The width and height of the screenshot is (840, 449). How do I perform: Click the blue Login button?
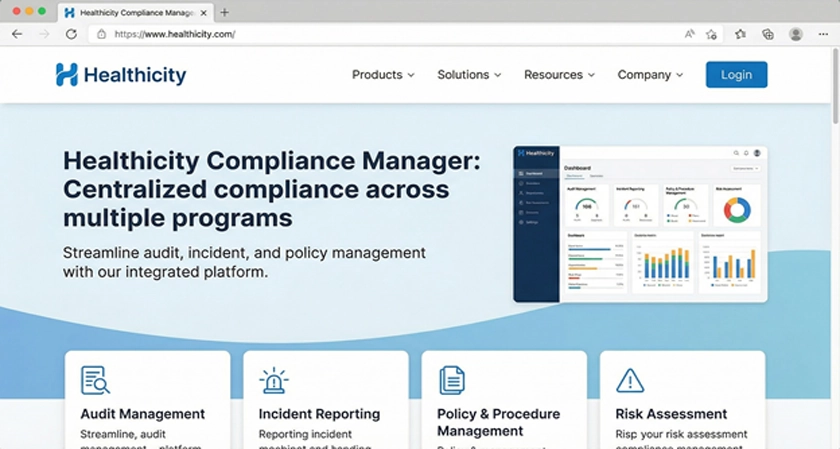pos(736,75)
